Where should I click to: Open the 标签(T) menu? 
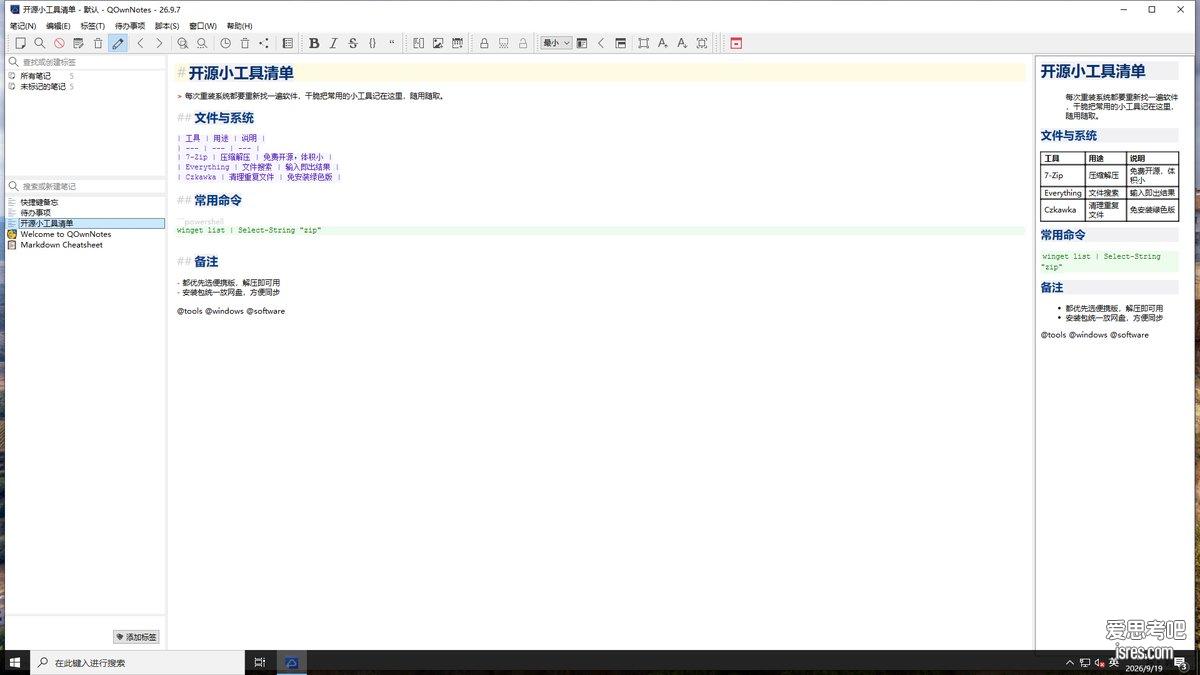click(93, 26)
